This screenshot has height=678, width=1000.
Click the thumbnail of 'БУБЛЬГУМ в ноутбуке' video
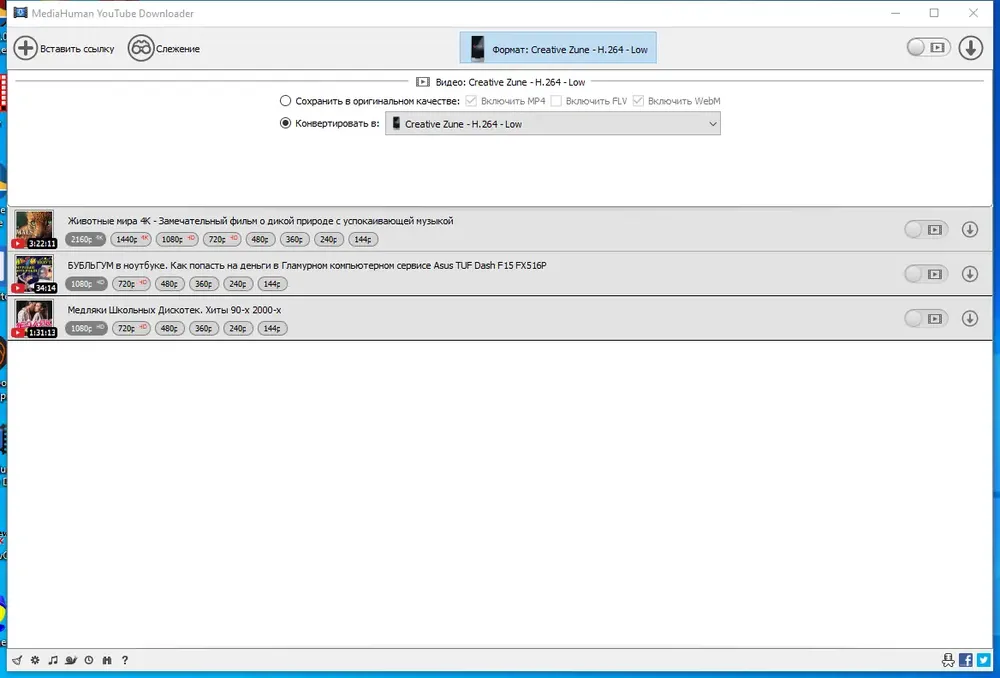pyautogui.click(x=34, y=274)
